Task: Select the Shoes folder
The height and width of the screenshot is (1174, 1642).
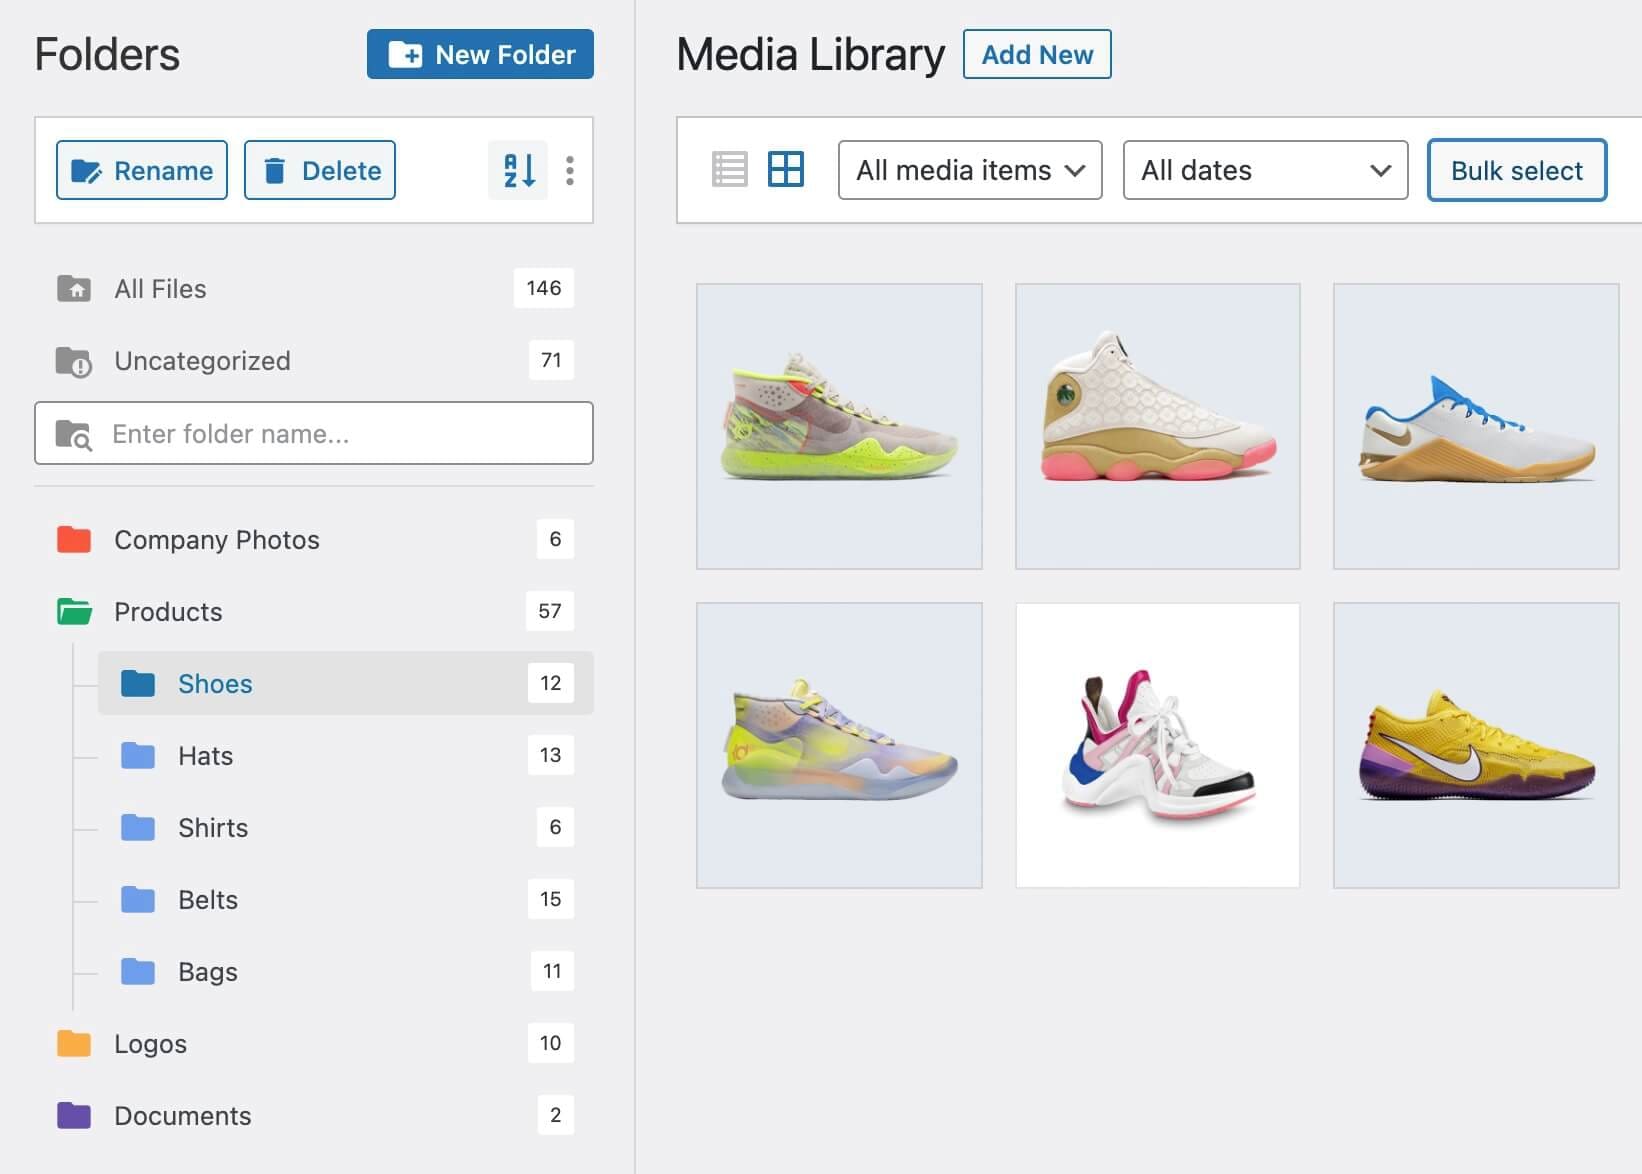Action: (215, 683)
